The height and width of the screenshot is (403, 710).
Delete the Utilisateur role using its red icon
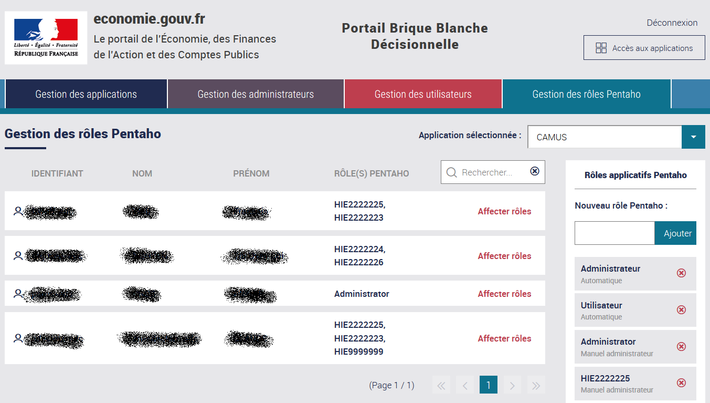[x=681, y=310]
